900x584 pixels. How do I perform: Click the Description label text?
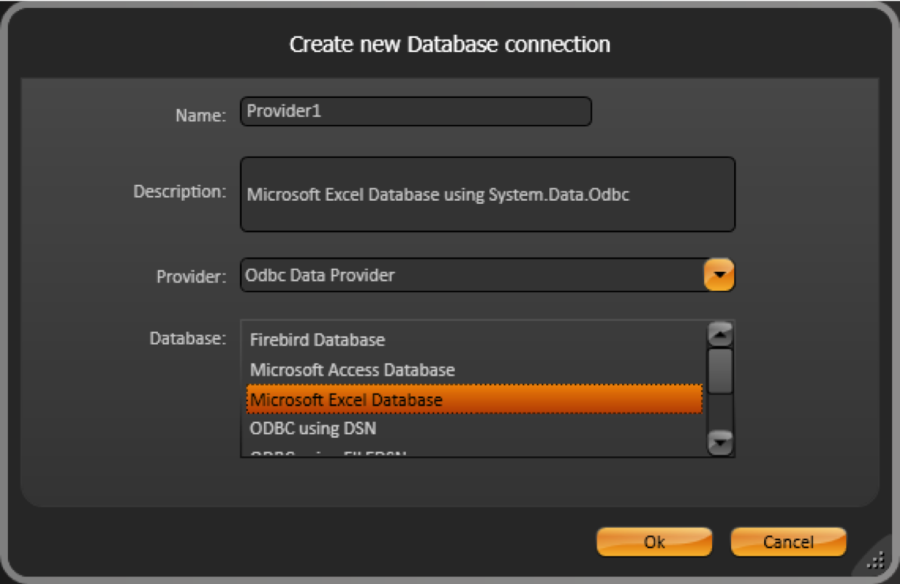[180, 191]
